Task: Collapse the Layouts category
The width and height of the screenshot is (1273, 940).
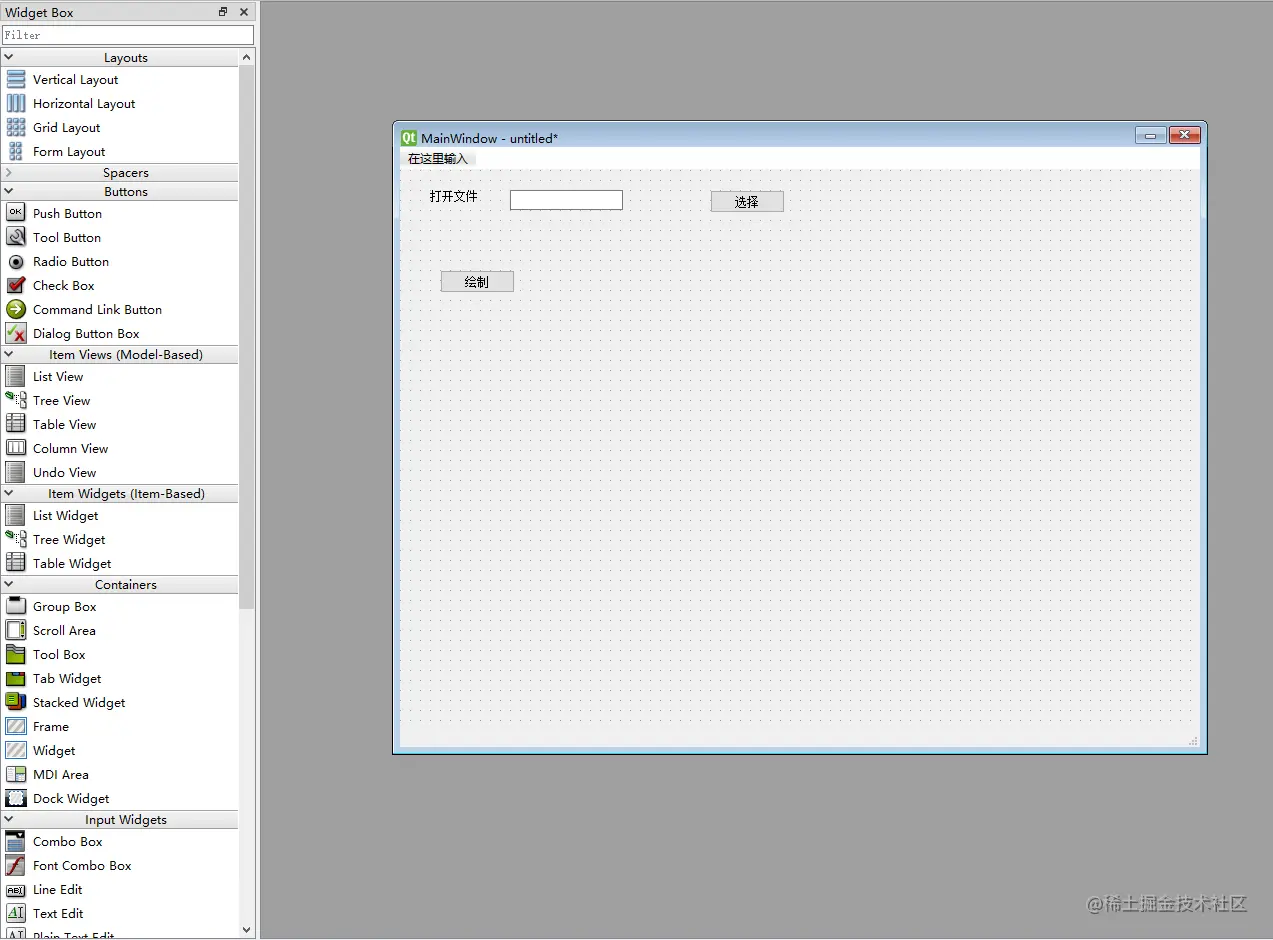Action: pyautogui.click(x=9, y=58)
